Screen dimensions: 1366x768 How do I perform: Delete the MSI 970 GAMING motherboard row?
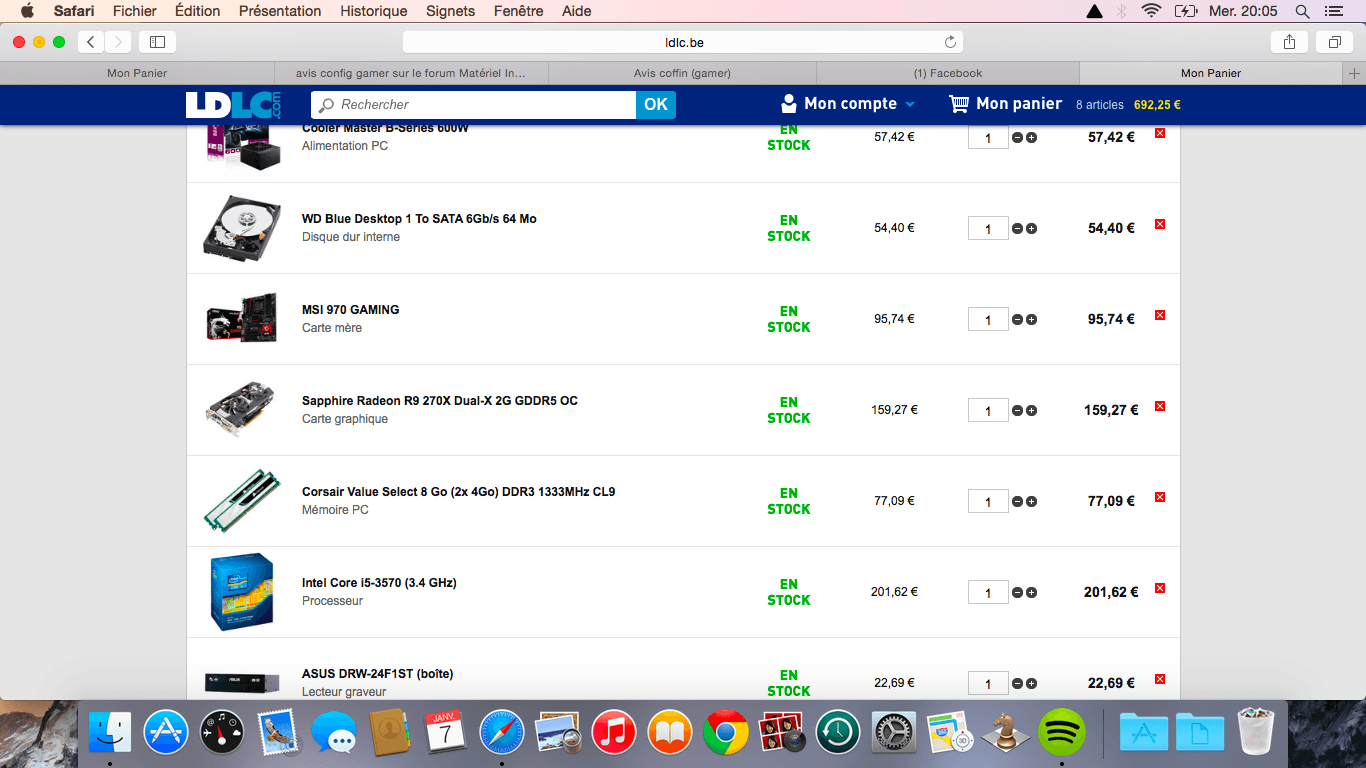point(1160,315)
